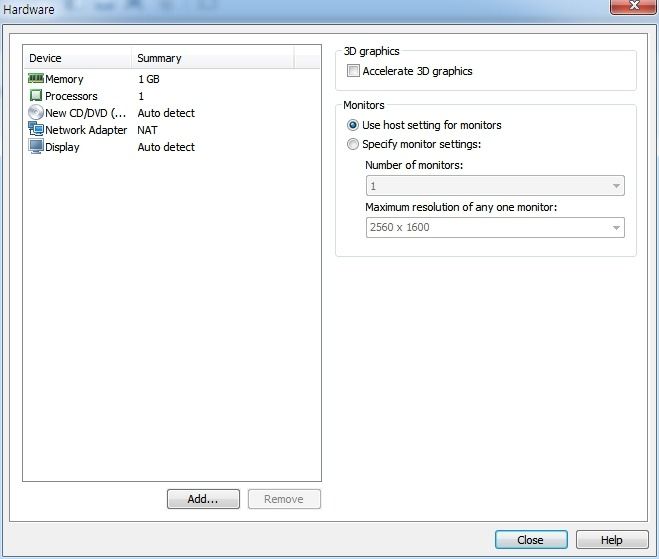
Task: Select the New CD/DVD row label
Action: pyautogui.click(x=86, y=113)
